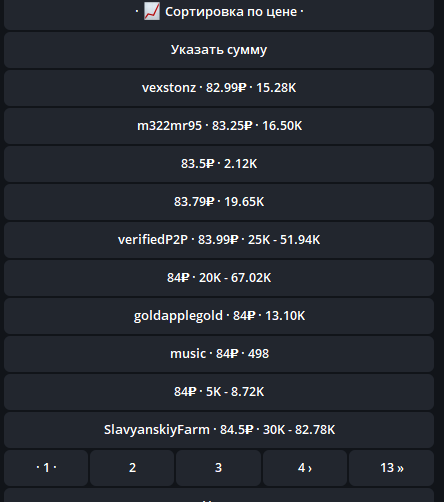Choose the m322mr95 83.25₽ offer
The image size is (444, 502).
coord(219,126)
